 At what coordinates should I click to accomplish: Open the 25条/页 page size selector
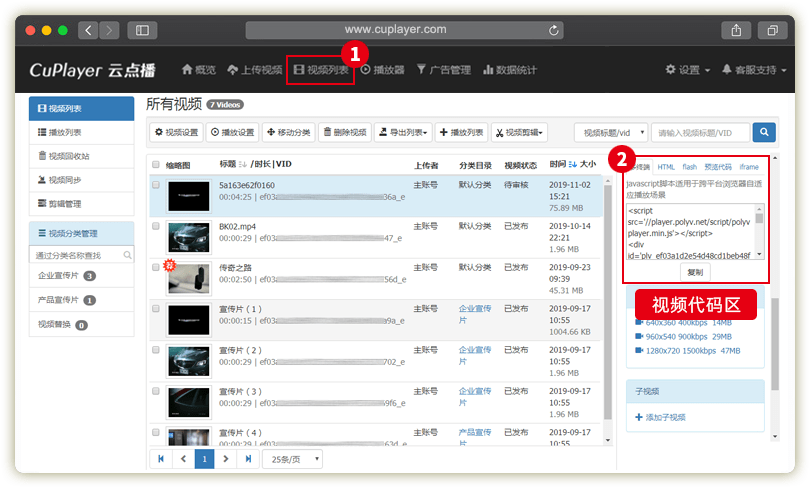coord(292,459)
